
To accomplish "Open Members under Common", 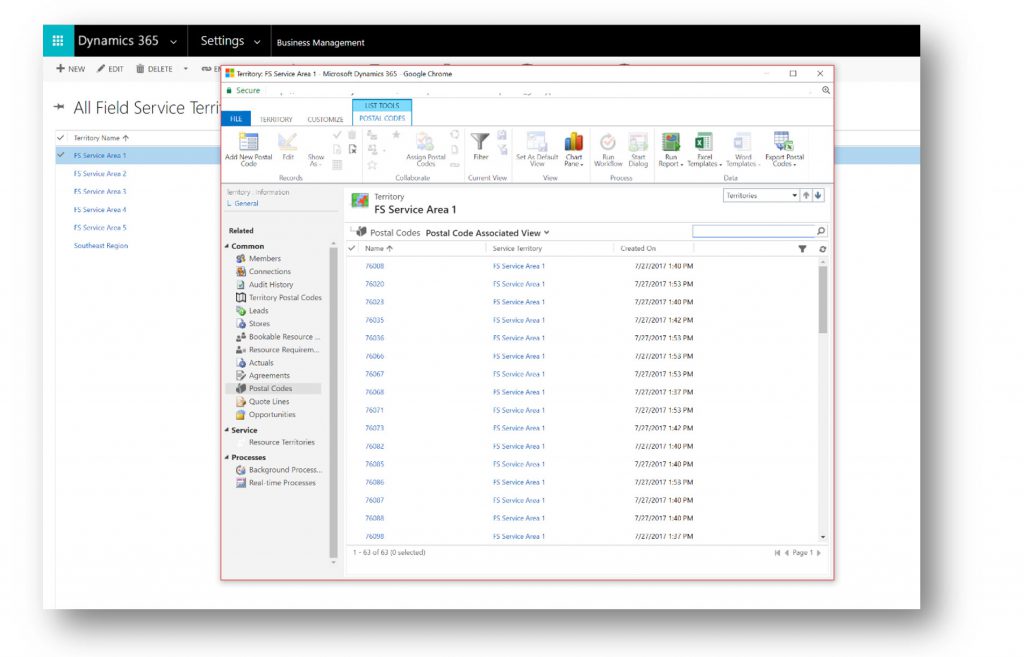I will [x=264, y=259].
